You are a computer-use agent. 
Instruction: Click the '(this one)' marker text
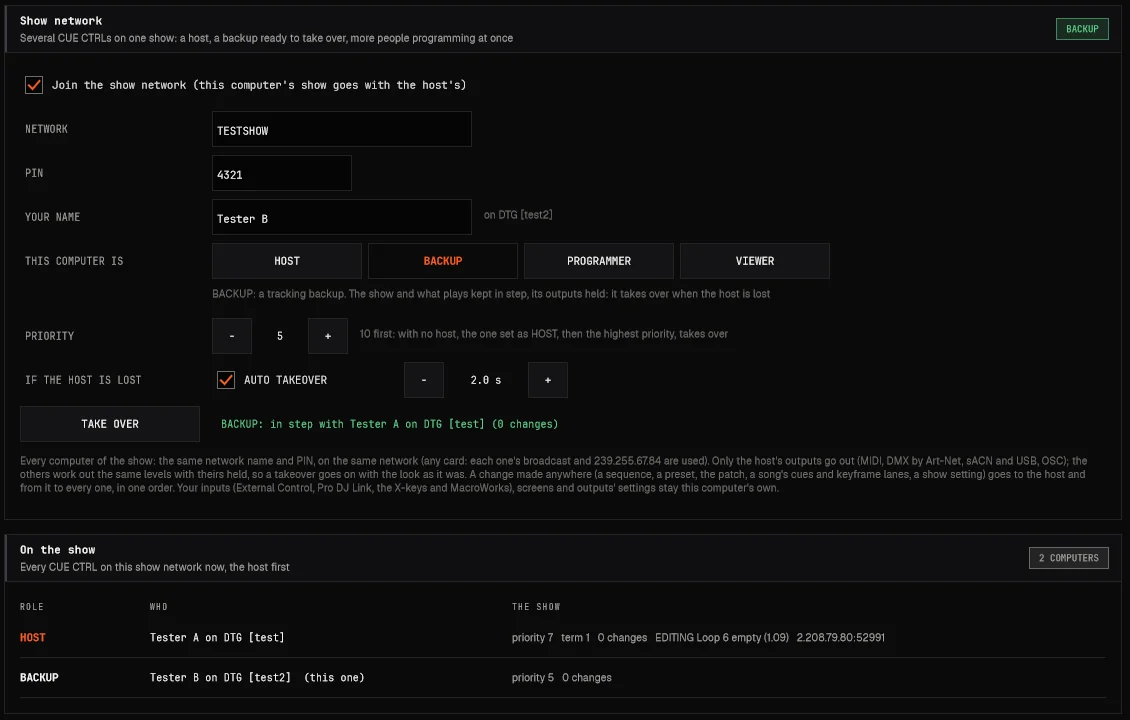click(x=334, y=677)
